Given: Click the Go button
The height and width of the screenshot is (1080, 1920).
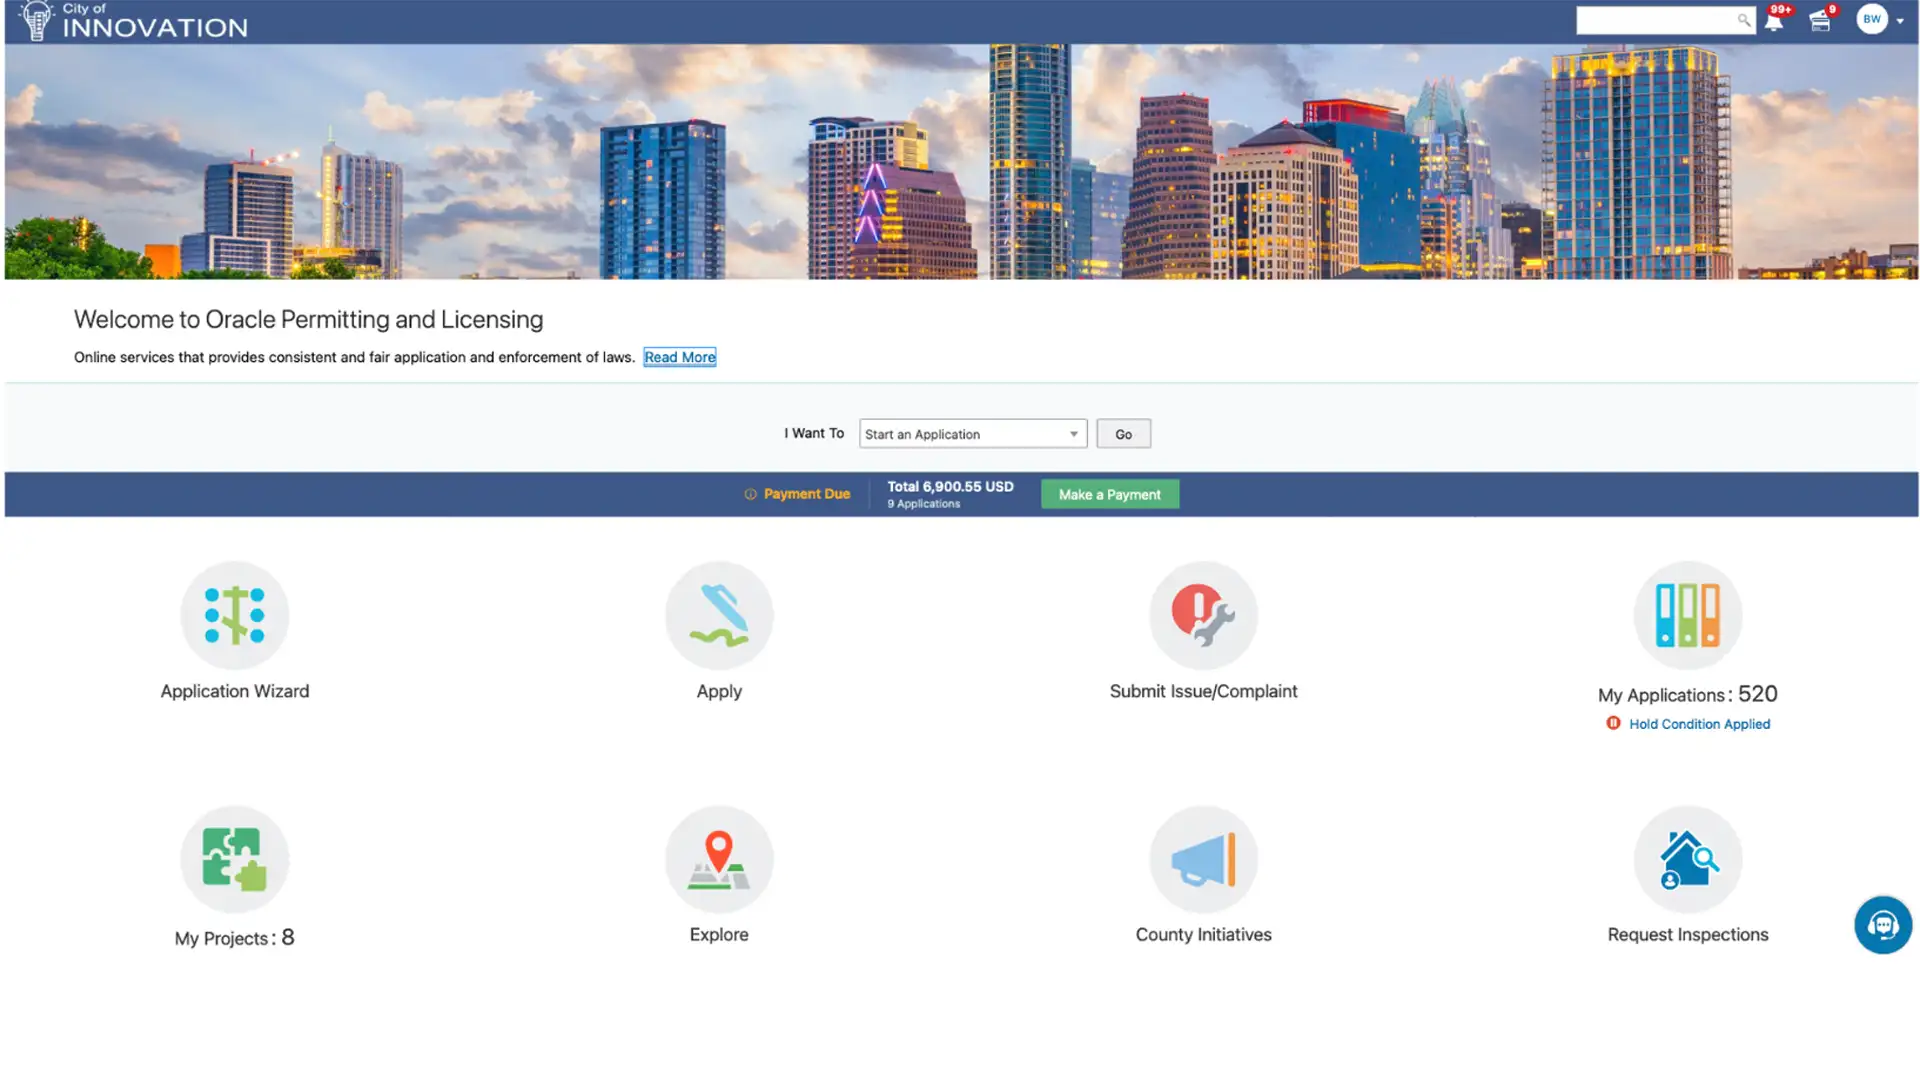Looking at the screenshot, I should [x=1123, y=433].
